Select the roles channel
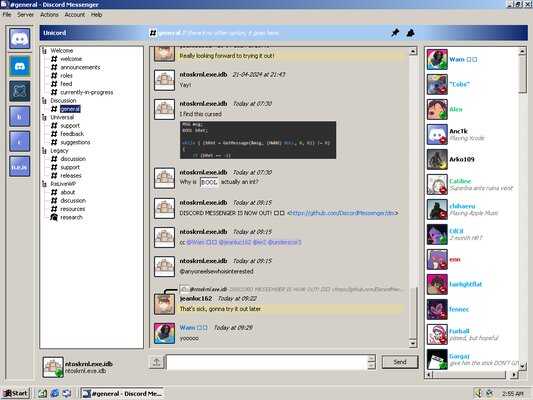533x400 pixels. tap(67, 75)
